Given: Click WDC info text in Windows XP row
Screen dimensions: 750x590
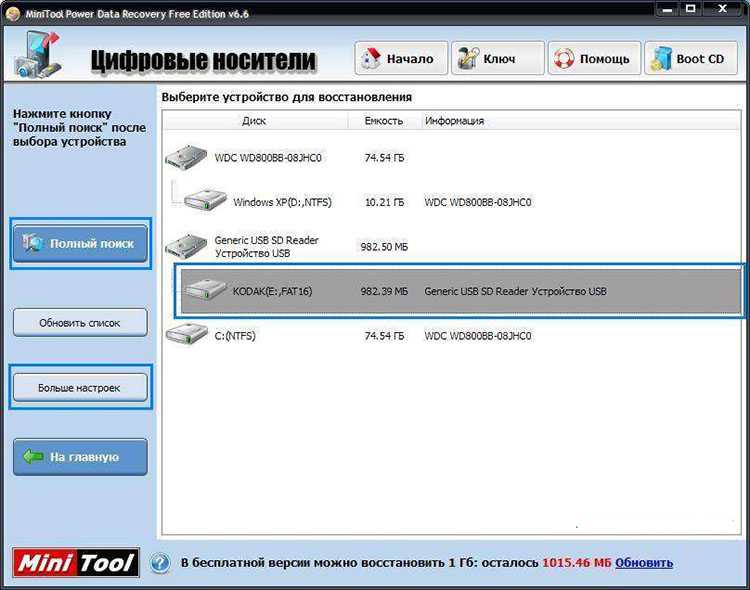Looking at the screenshot, I should (x=478, y=202).
